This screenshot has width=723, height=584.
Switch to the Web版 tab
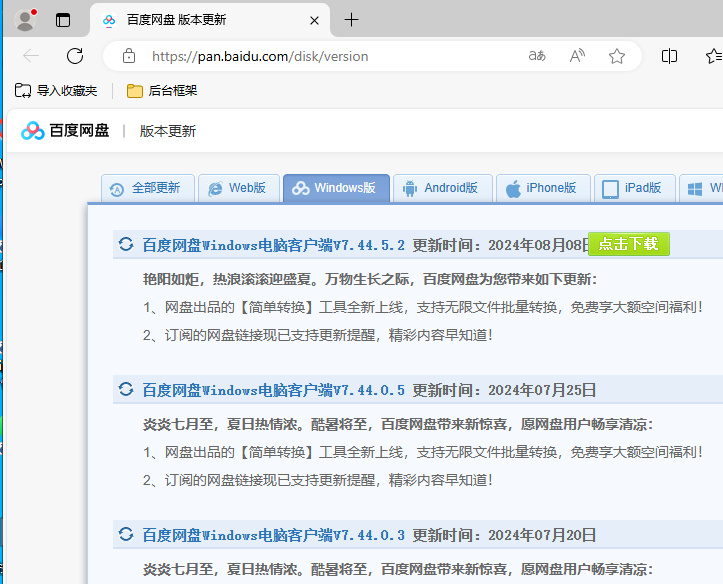tap(239, 188)
